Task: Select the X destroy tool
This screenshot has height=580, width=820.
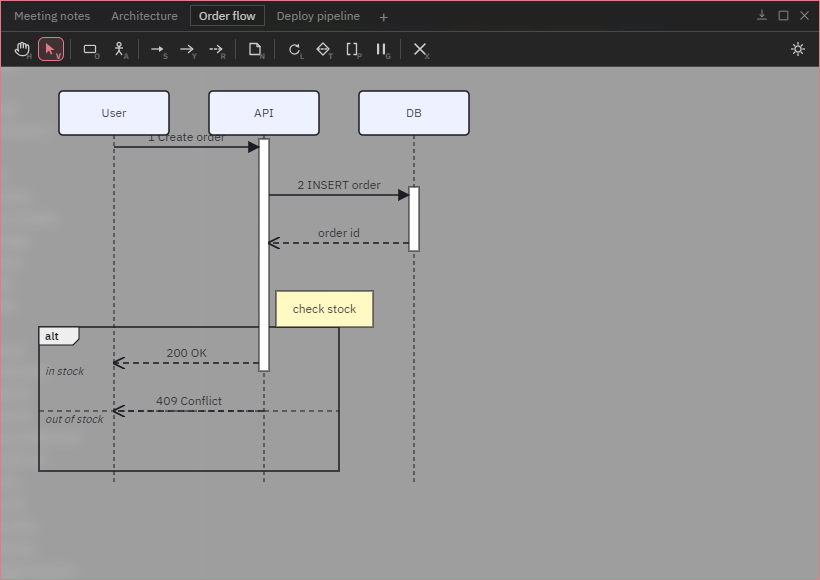Action: pos(420,49)
